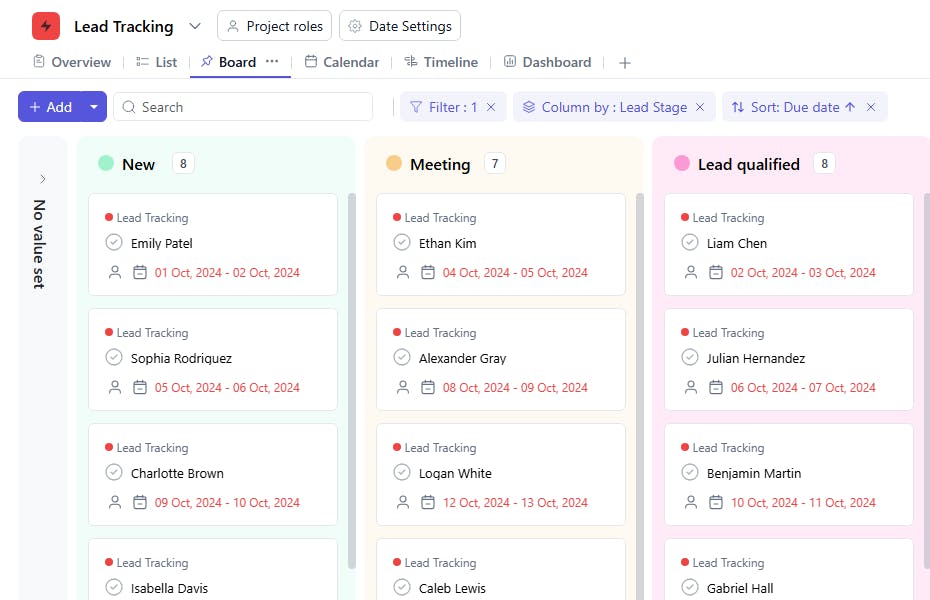Expand the No value set column
930x600 pixels.
coord(43,179)
